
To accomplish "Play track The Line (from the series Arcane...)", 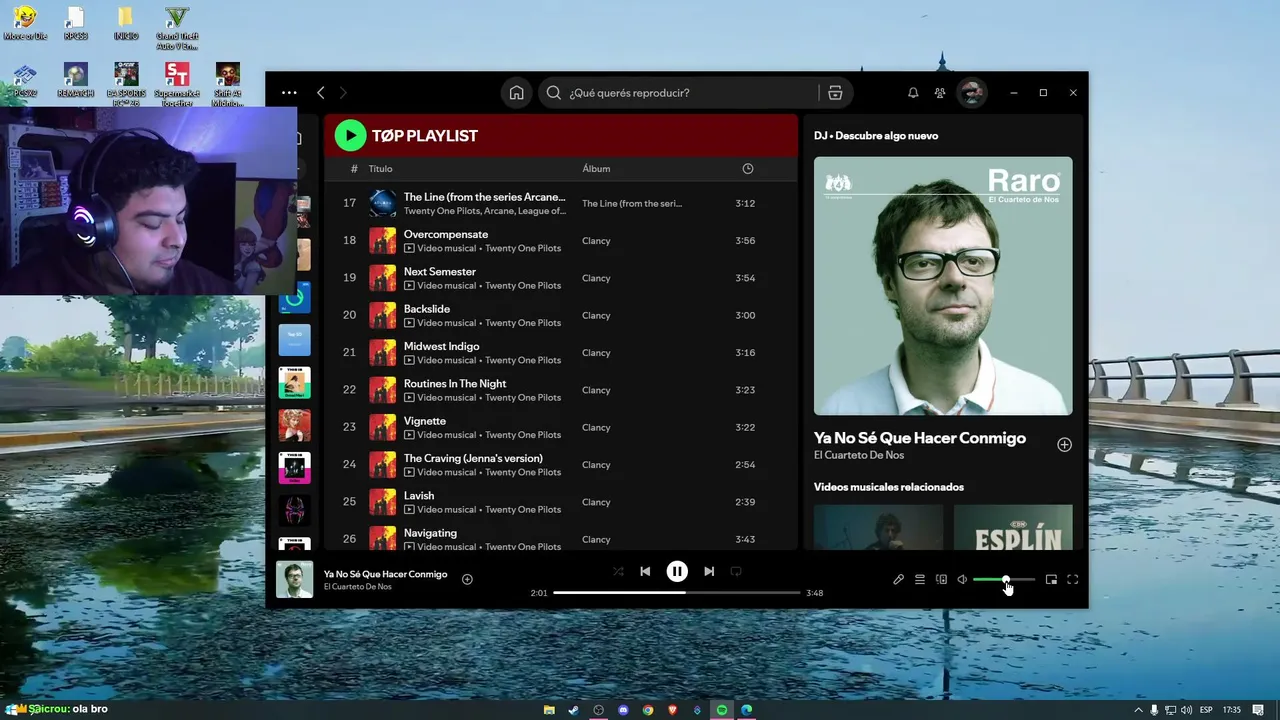I will point(484,197).
